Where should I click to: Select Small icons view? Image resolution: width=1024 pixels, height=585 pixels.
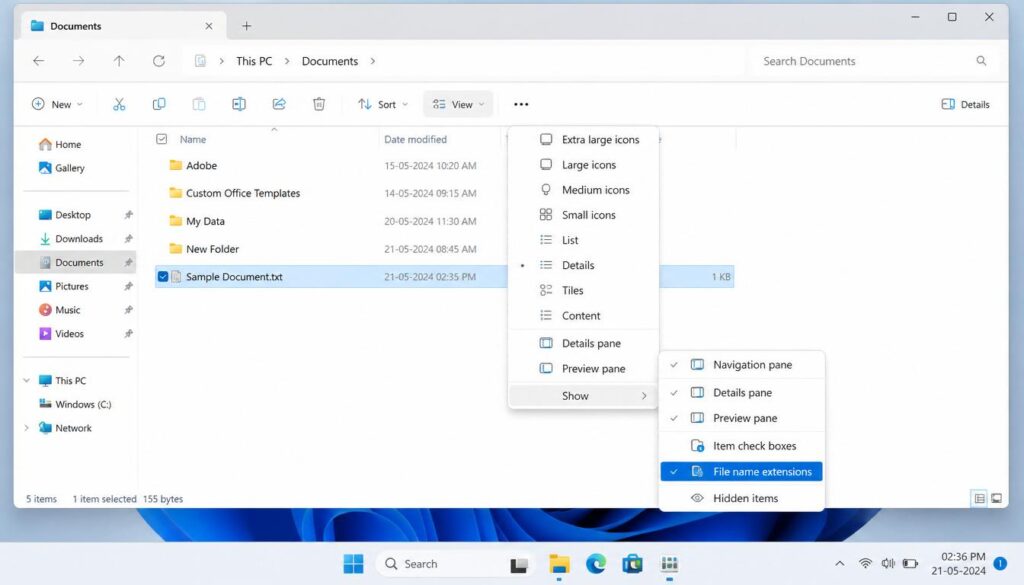click(x=583, y=215)
